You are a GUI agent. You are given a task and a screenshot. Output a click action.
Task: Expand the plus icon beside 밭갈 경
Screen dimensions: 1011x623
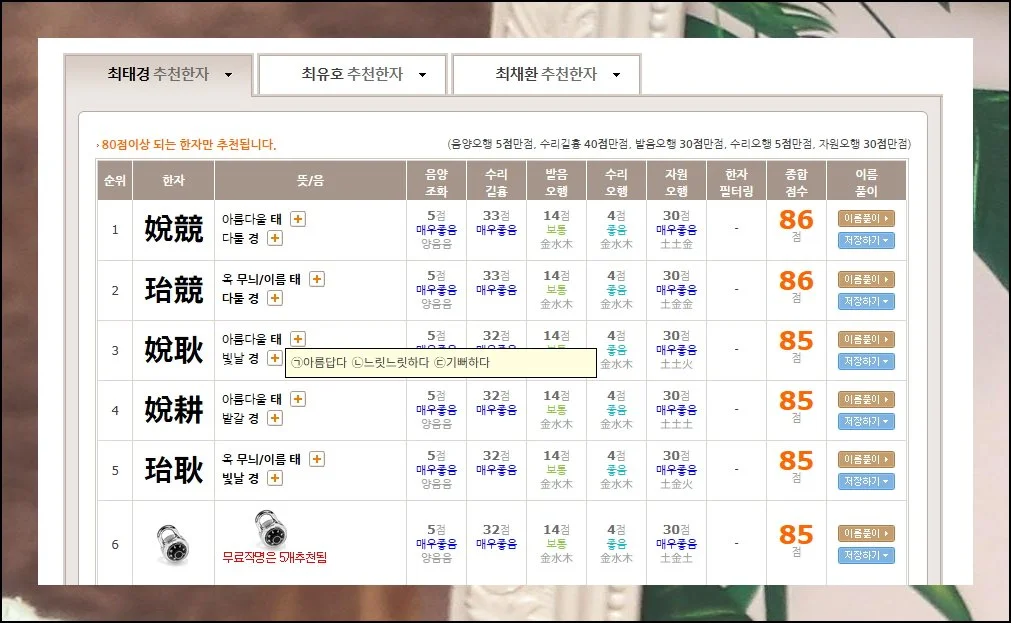pos(275,418)
